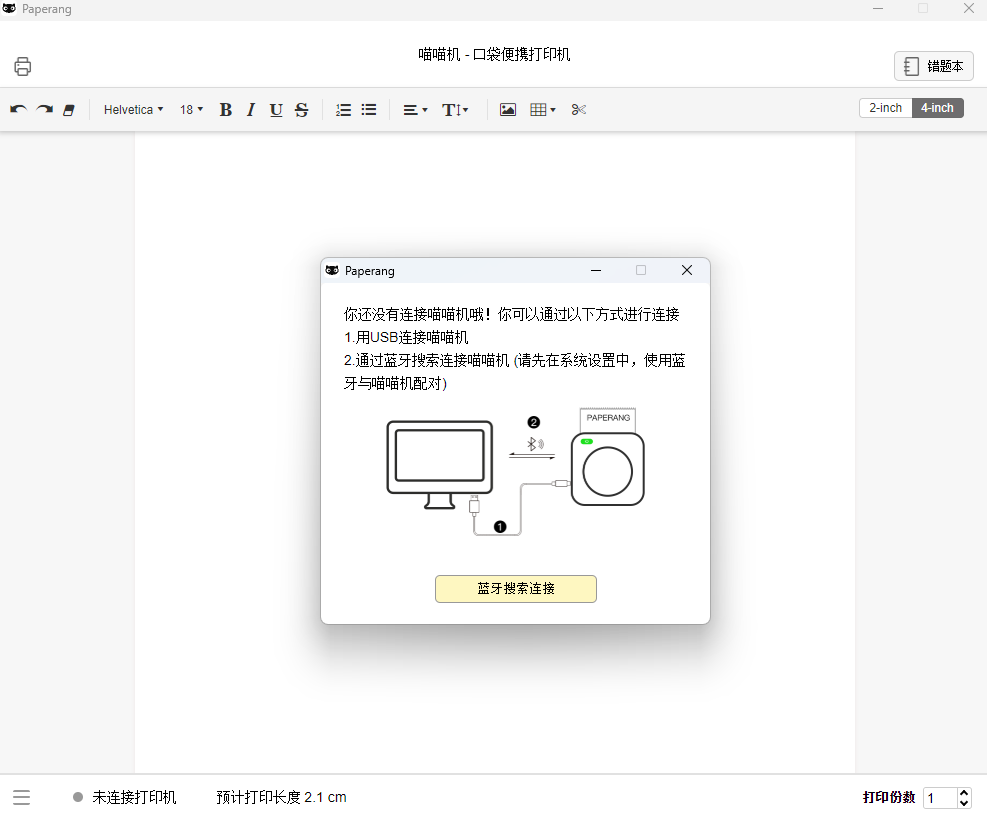The image size is (987, 815).
Task: Click the scissors cut-line icon
Action: (x=579, y=110)
